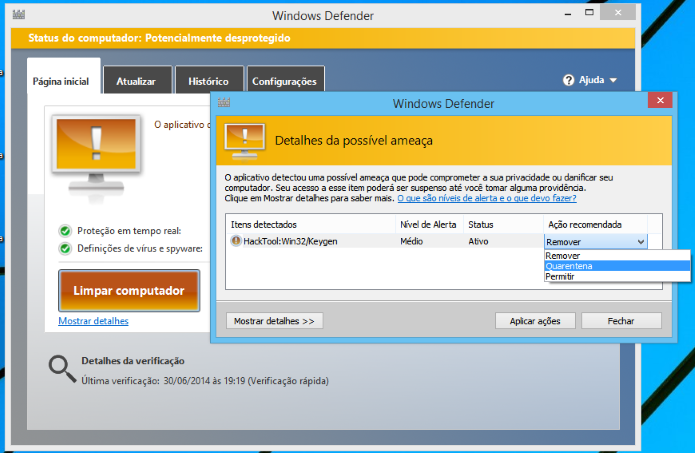Click Mostrar detalhes link under Limpar computador
This screenshot has width=695, height=453.
(x=94, y=321)
